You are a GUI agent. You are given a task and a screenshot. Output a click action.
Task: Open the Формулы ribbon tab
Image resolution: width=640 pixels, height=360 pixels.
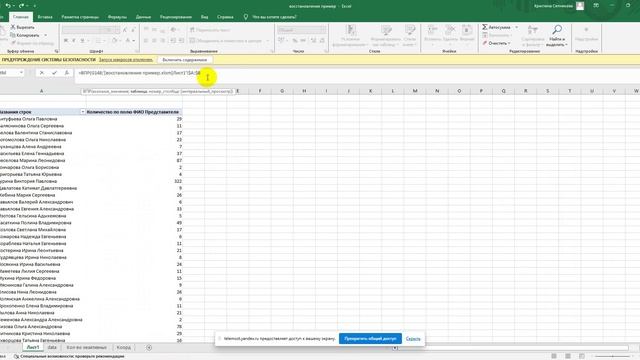[117, 17]
